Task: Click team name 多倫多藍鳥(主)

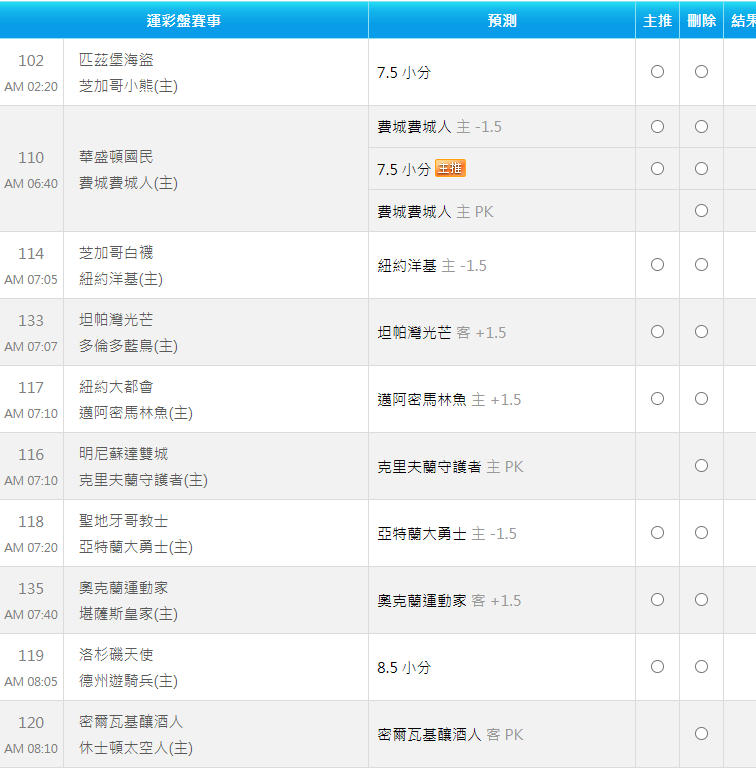Action: coord(128,346)
